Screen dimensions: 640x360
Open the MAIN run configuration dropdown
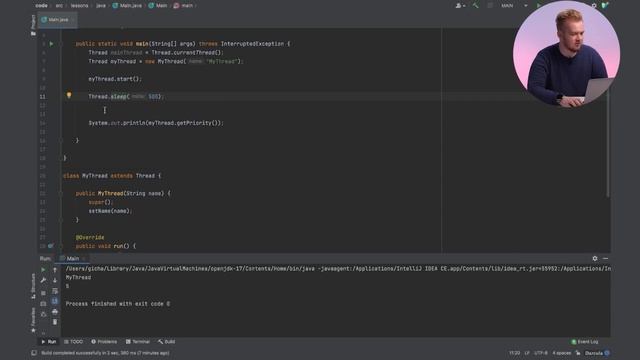(x=513, y=6)
